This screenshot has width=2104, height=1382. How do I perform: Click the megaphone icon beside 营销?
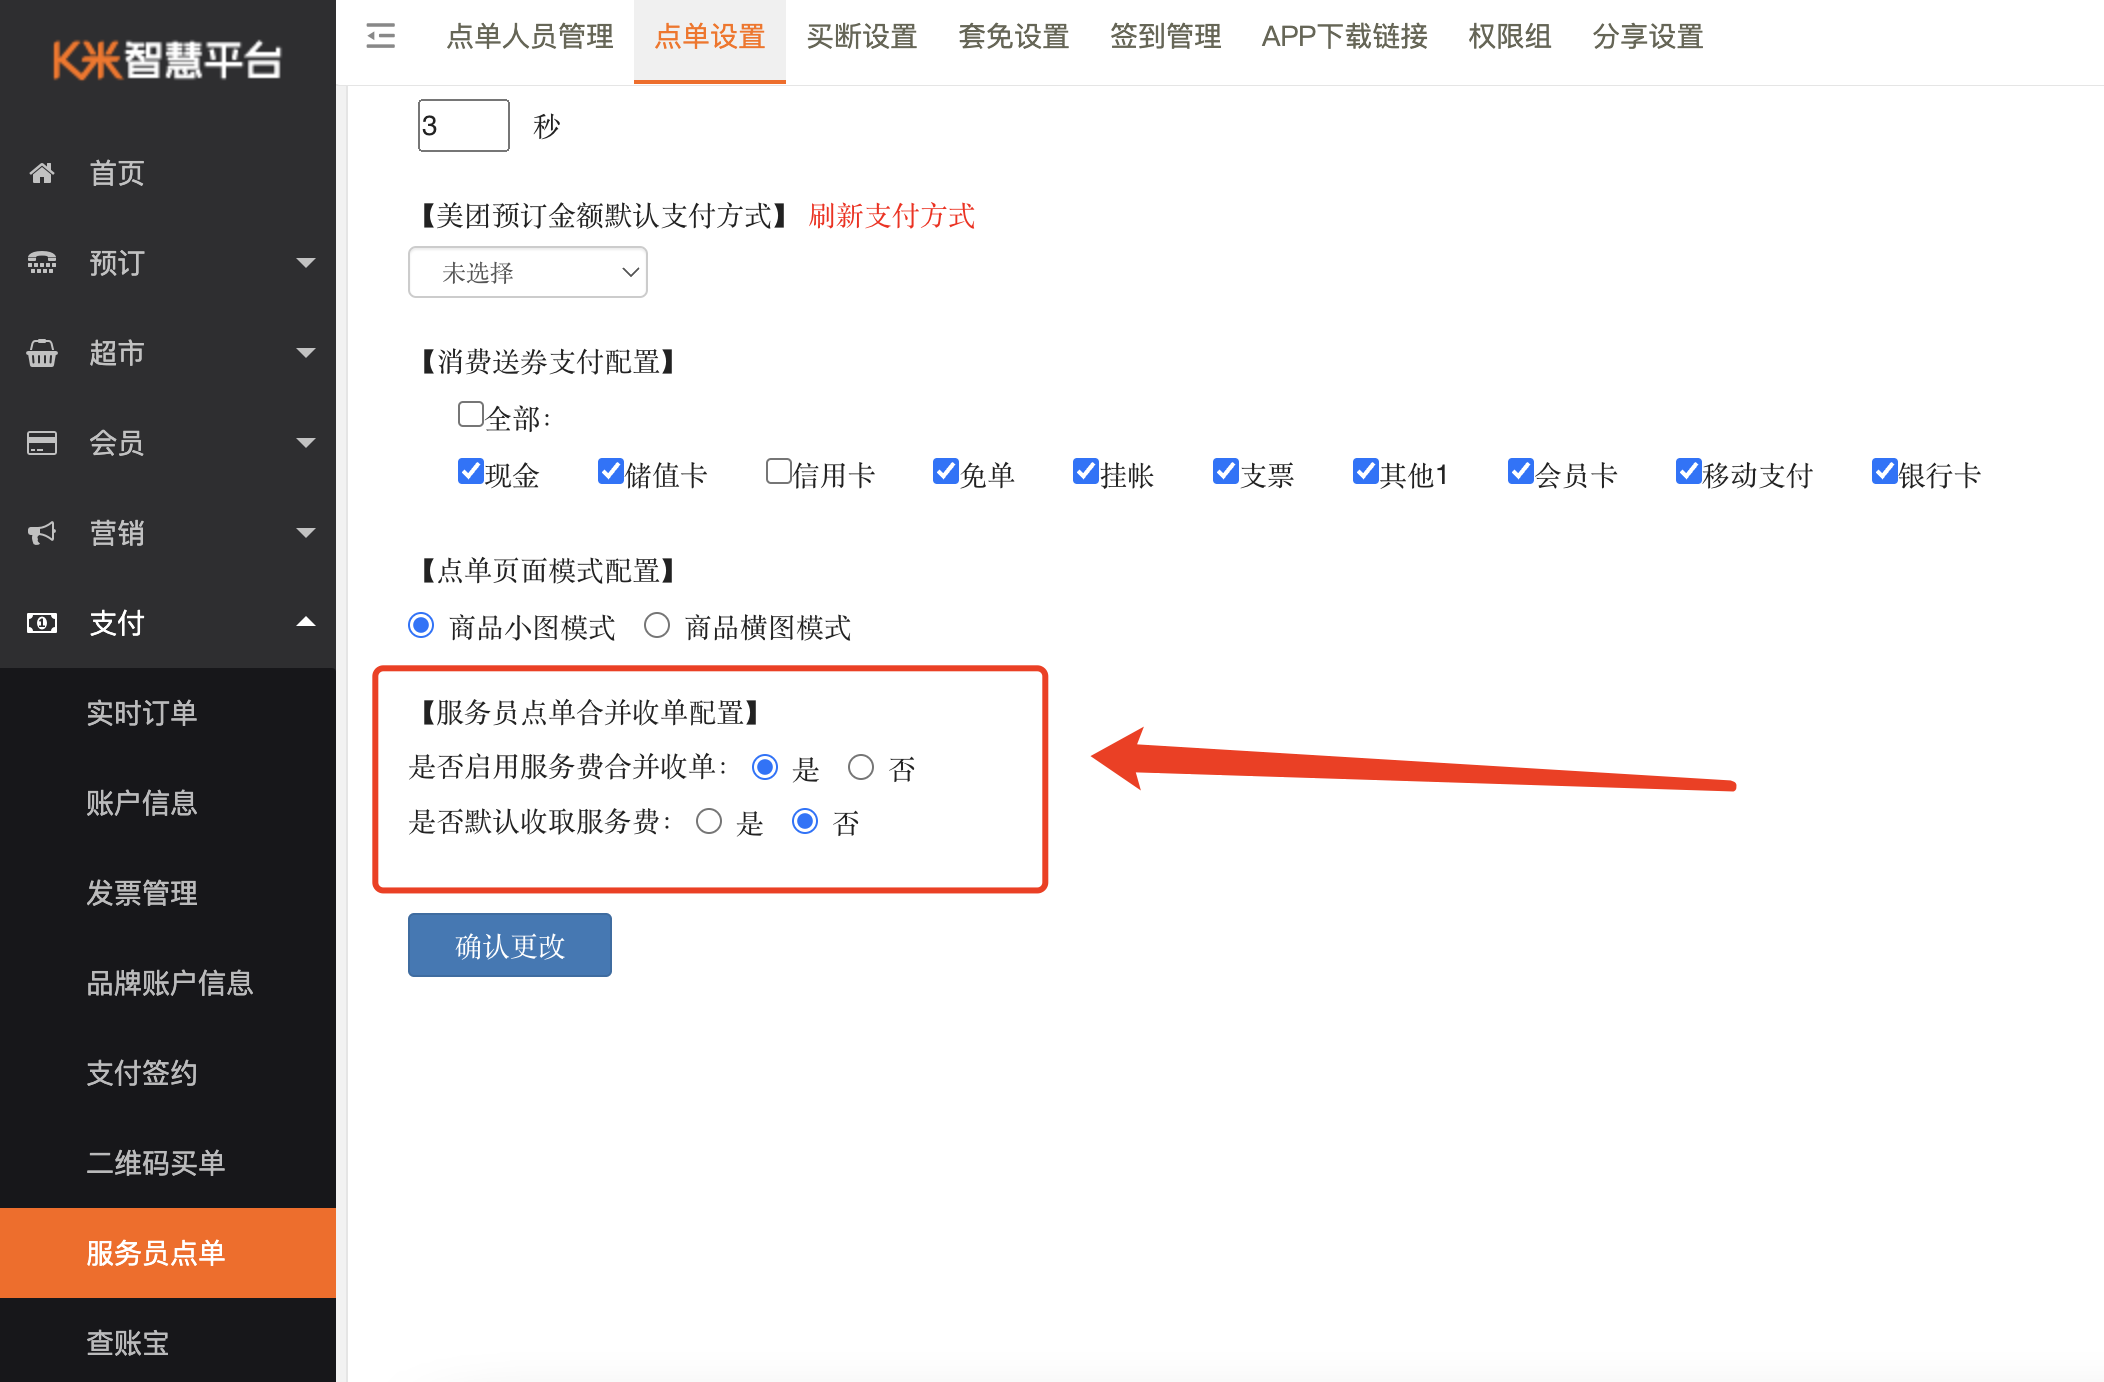tap(42, 533)
